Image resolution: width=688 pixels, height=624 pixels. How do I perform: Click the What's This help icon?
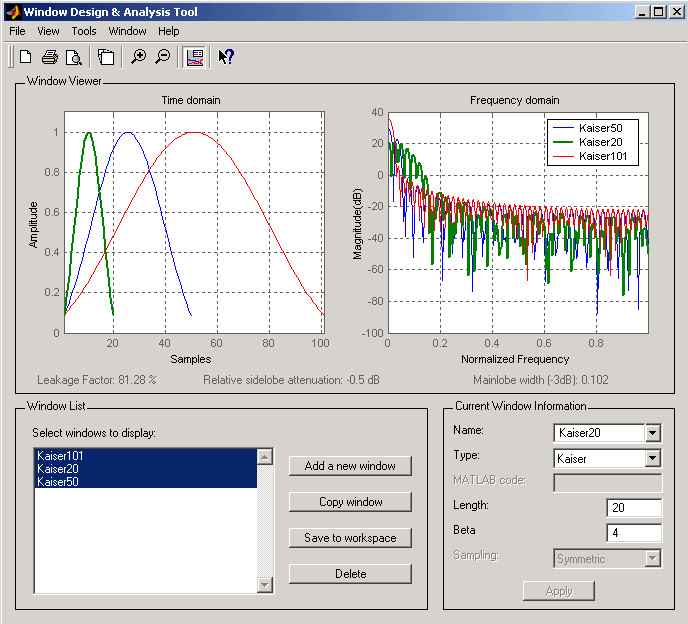coord(226,57)
